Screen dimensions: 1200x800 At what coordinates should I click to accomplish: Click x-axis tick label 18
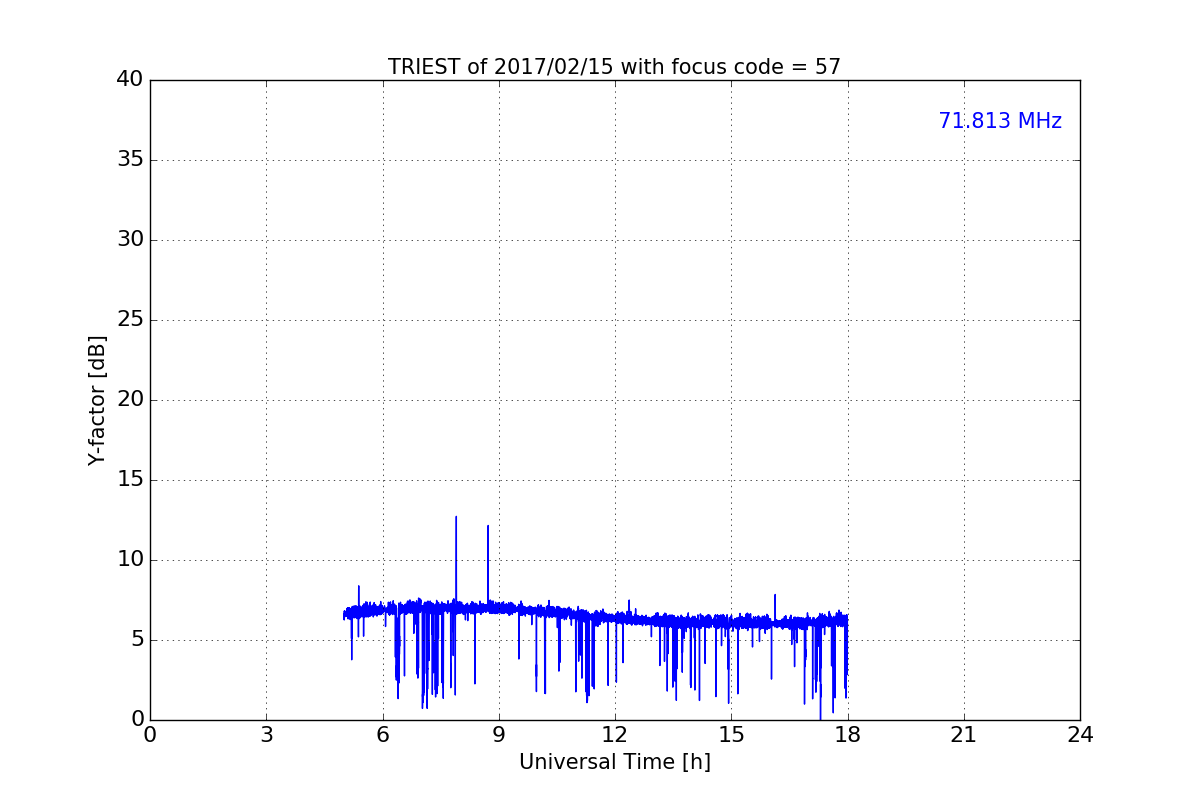(x=848, y=735)
